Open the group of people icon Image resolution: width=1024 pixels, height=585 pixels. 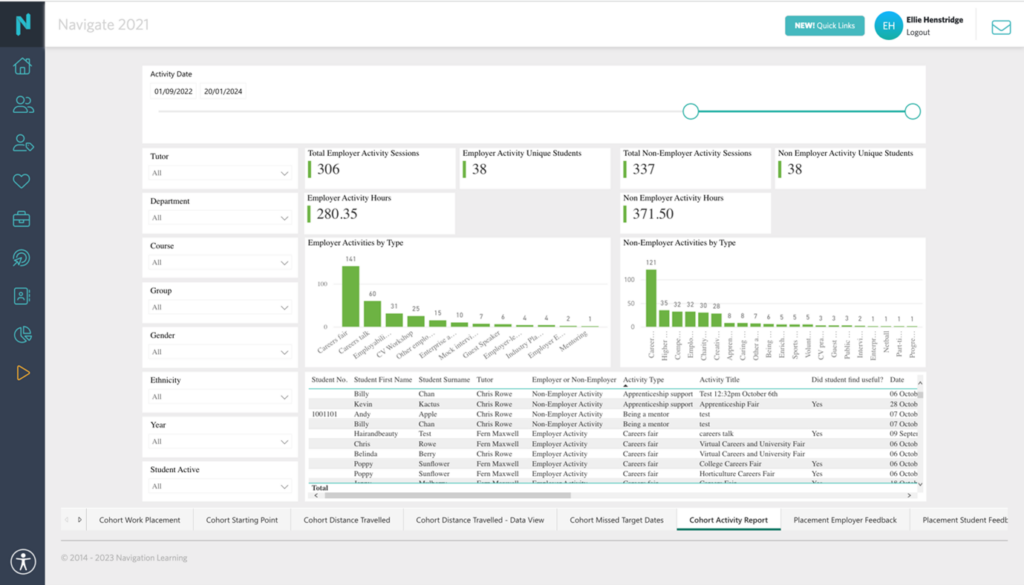(23, 104)
